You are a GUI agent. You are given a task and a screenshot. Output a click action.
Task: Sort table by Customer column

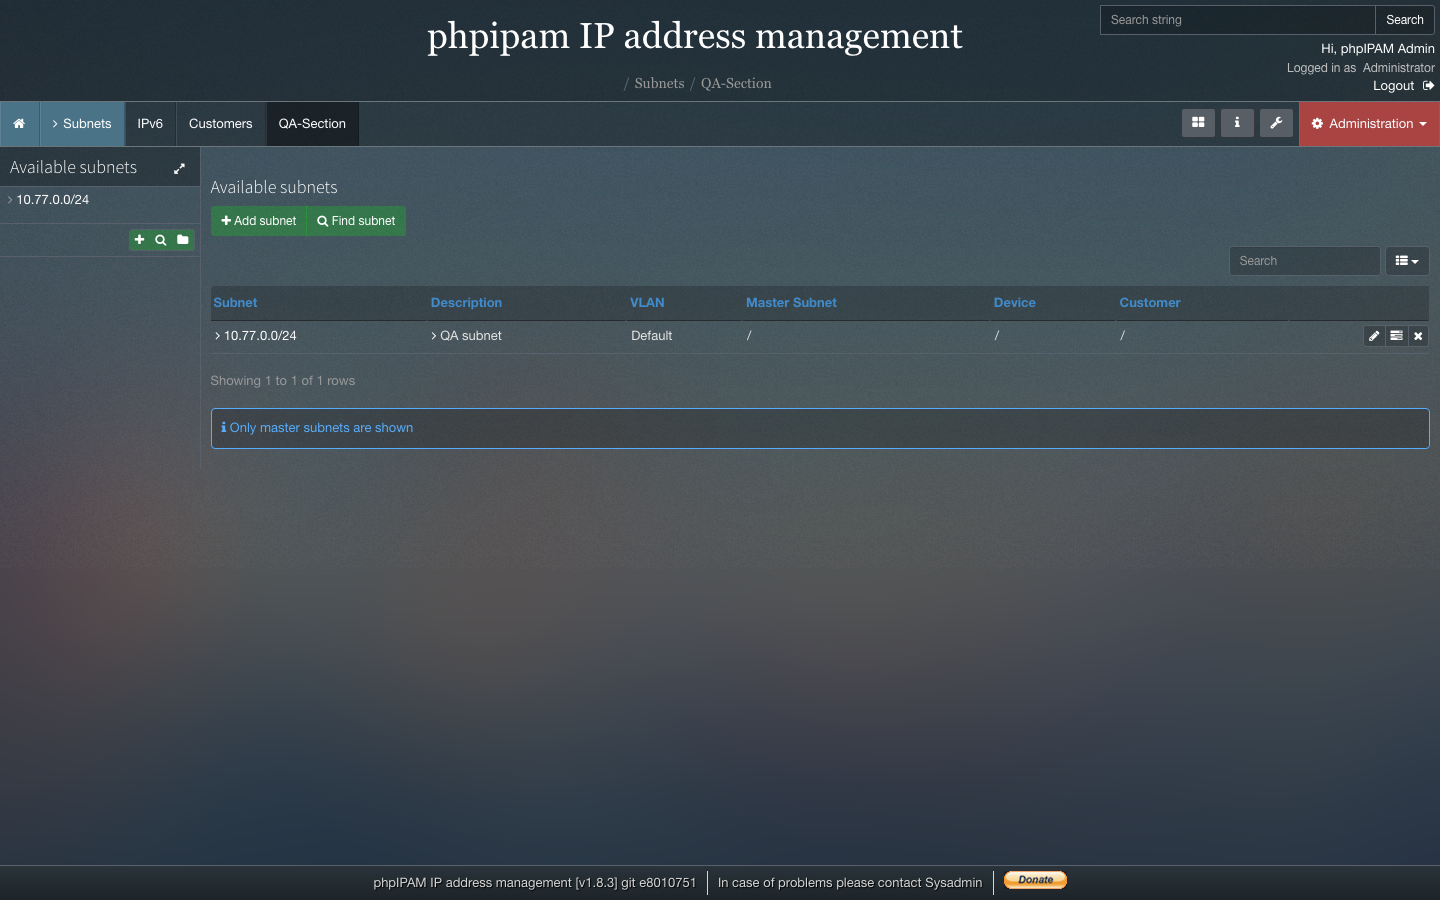pyautogui.click(x=1150, y=303)
